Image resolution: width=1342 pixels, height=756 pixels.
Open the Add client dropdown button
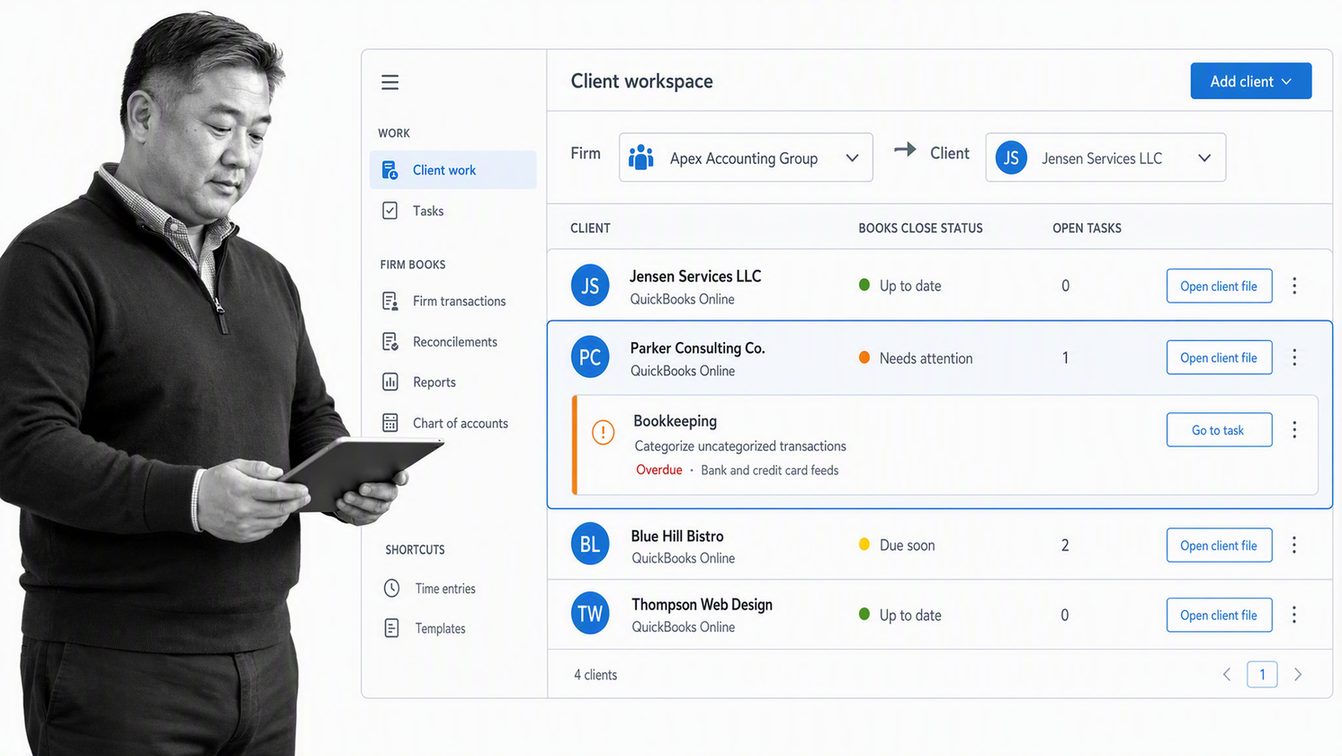click(1251, 82)
